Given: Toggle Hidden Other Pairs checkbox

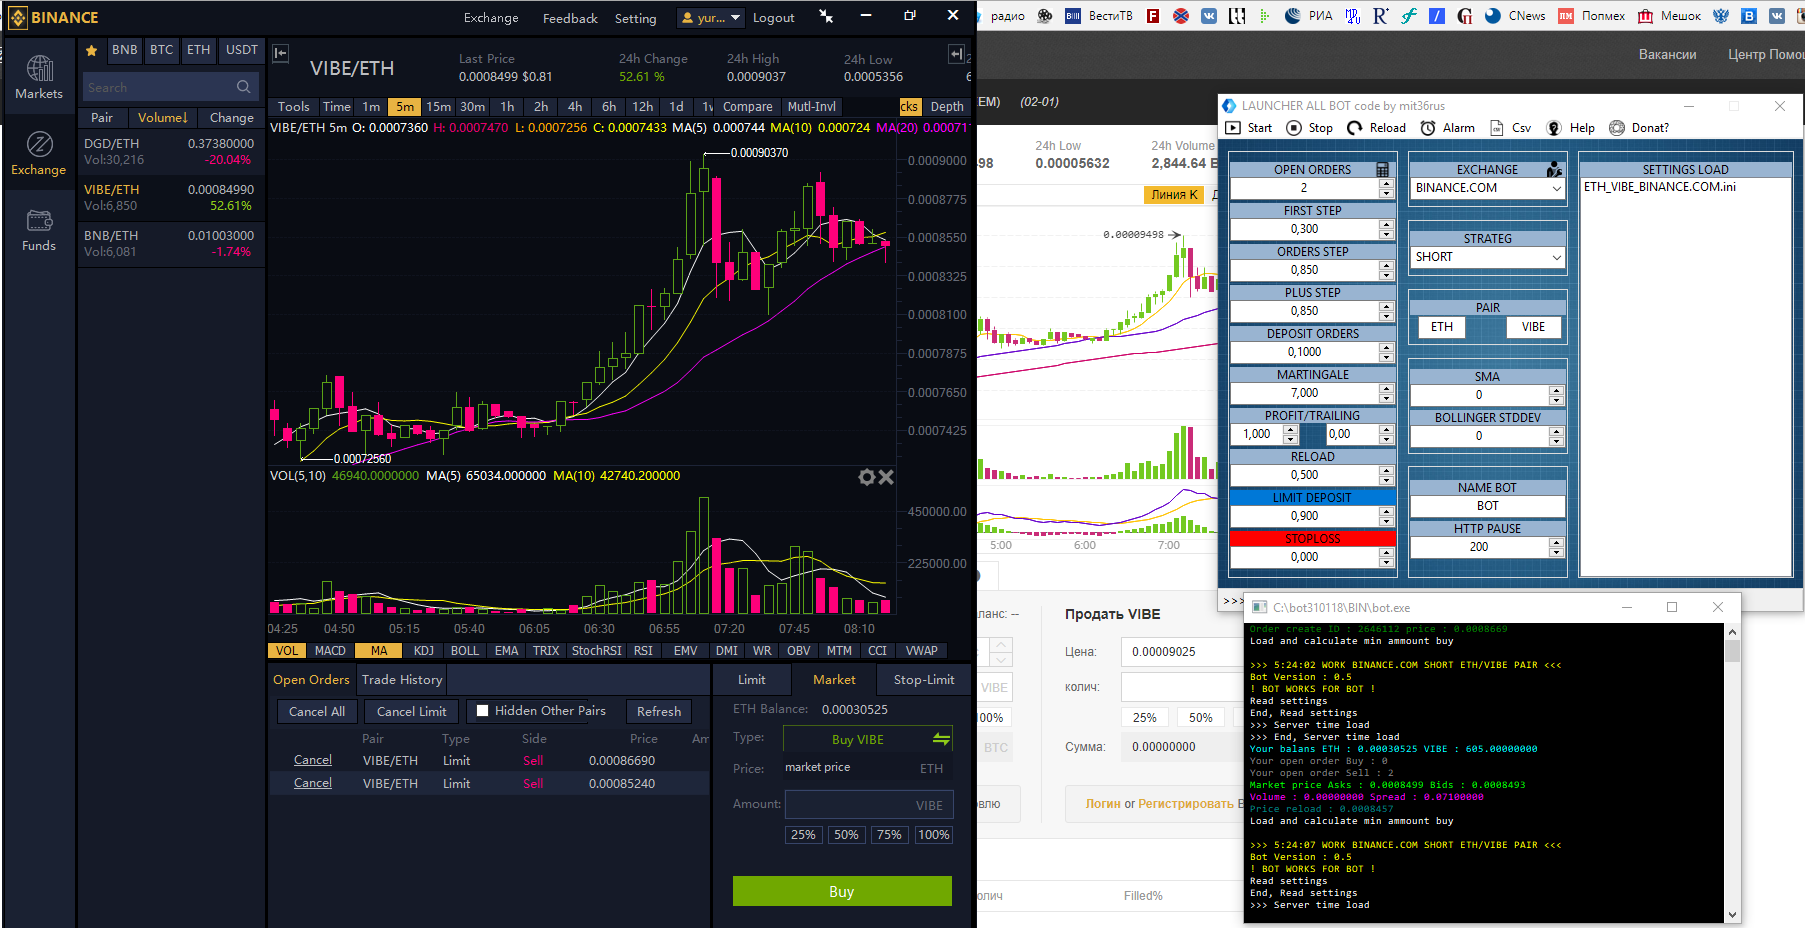Looking at the screenshot, I should pyautogui.click(x=483, y=711).
